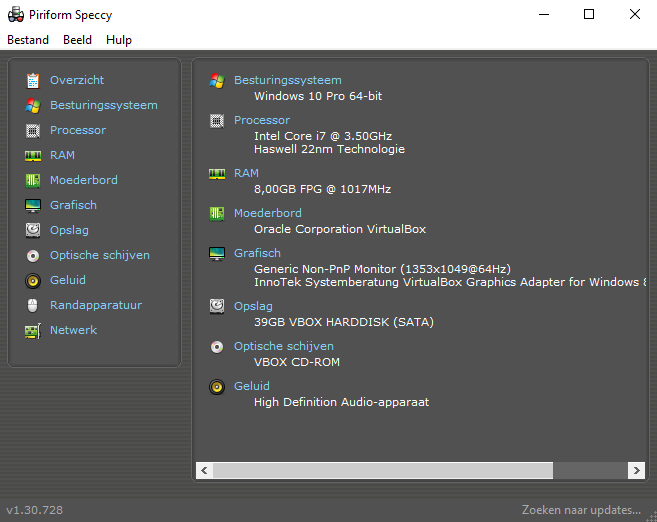Click the monitor icon beside Grafisch in sidebar
The width and height of the screenshot is (657, 522).
click(33, 205)
